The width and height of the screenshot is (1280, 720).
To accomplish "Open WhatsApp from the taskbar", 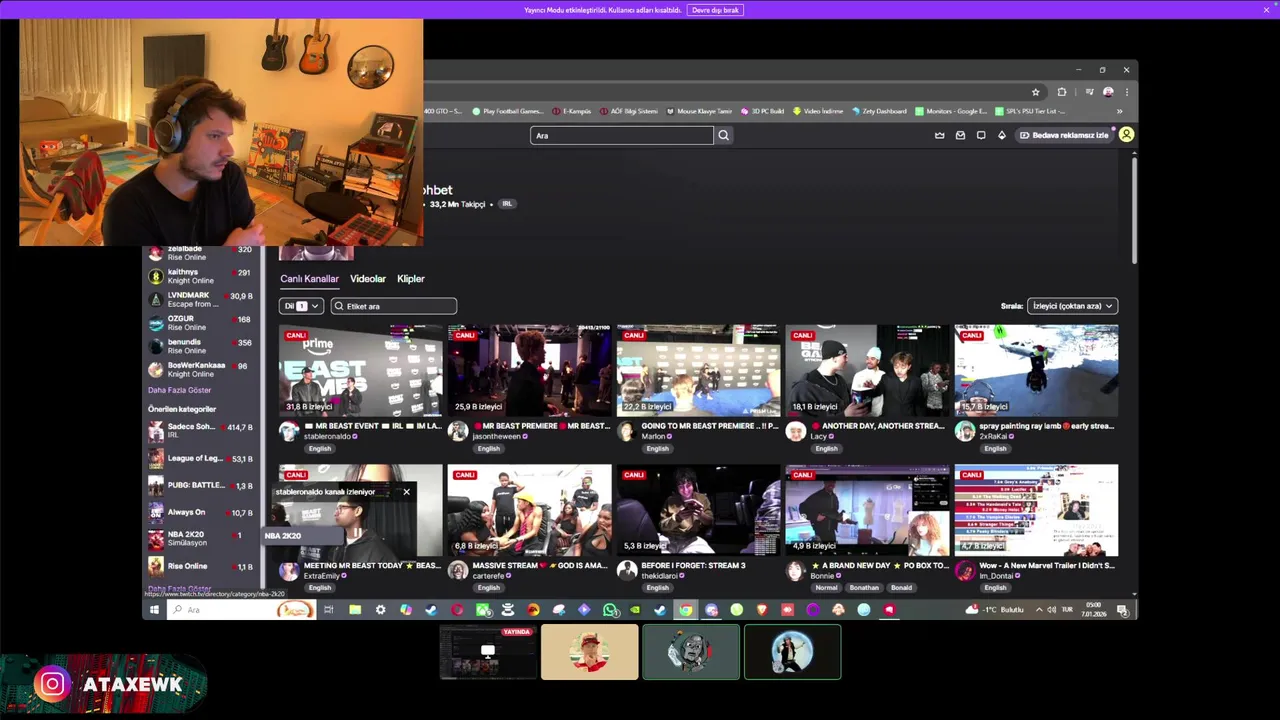I will click(x=609, y=610).
